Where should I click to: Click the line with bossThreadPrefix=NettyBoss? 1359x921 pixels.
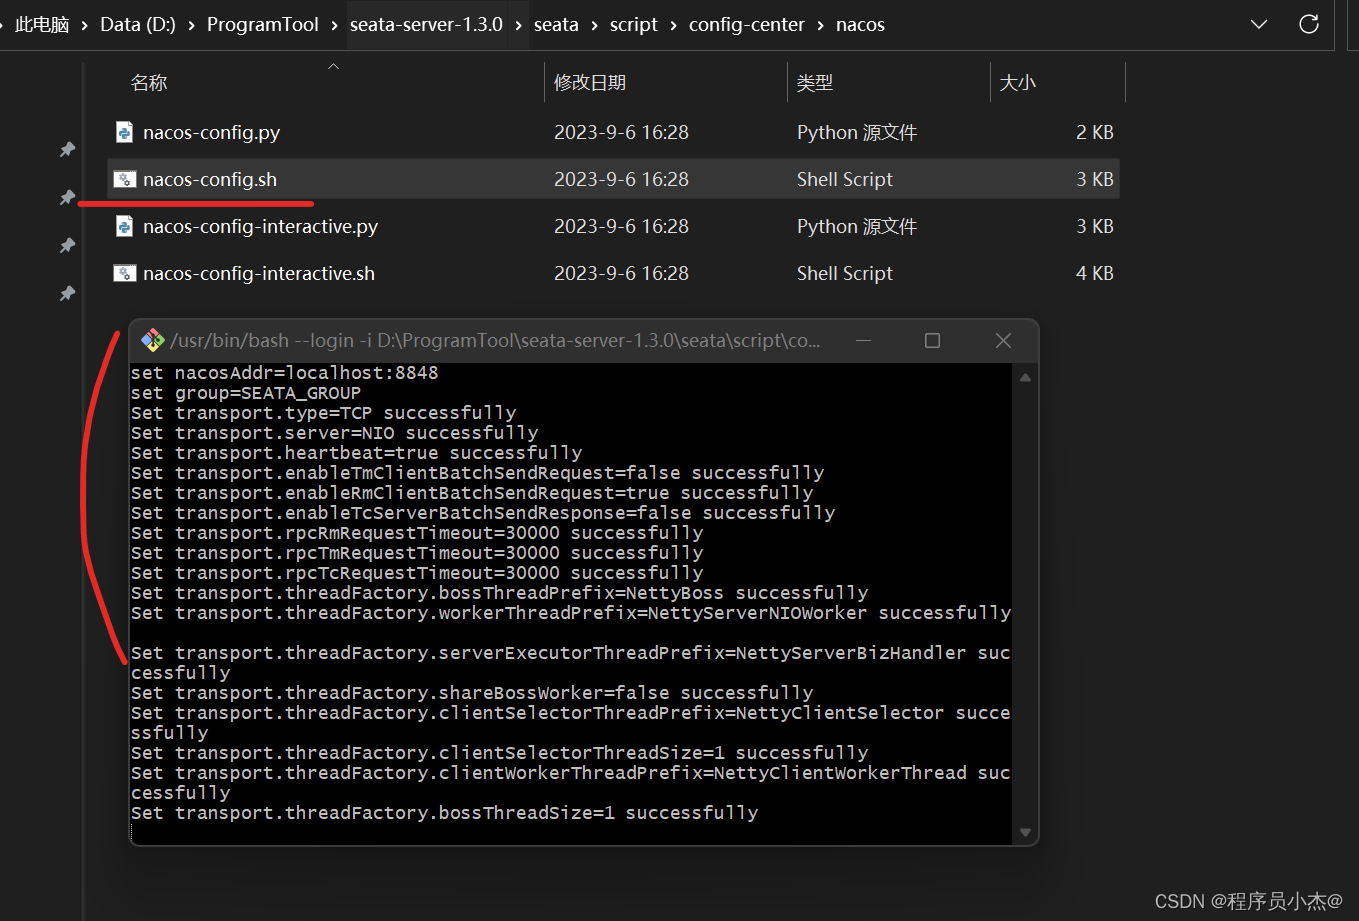point(499,593)
